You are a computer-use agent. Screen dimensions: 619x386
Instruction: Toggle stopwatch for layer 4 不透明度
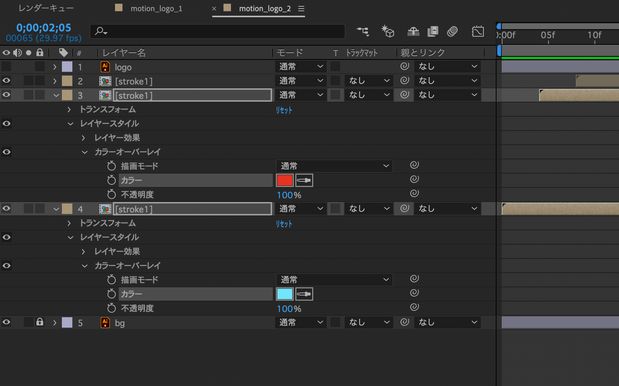tap(111, 308)
